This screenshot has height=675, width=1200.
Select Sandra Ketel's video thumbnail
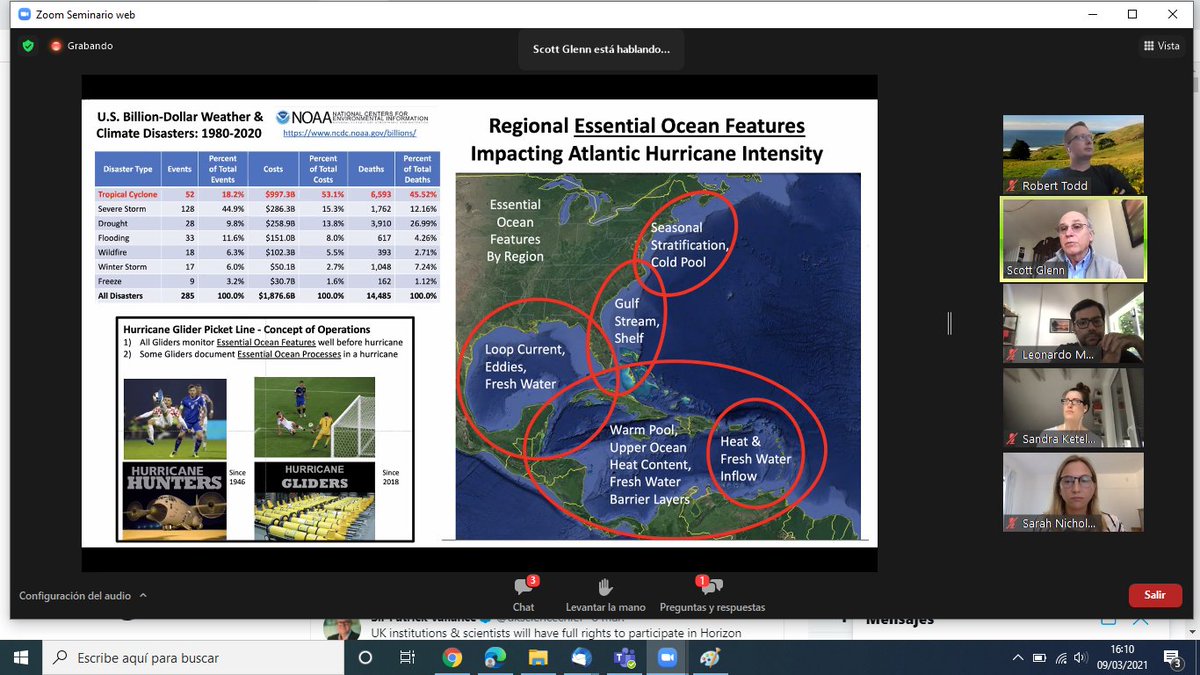[1073, 407]
